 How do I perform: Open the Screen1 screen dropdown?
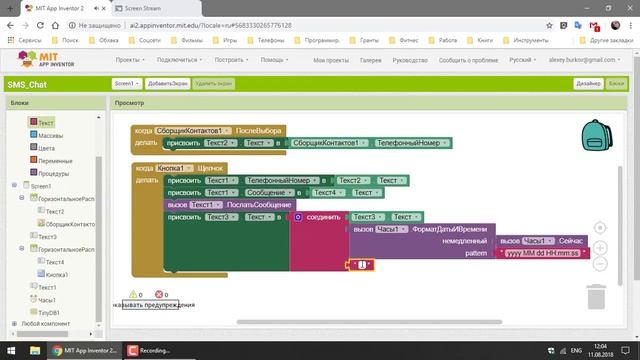tap(127, 84)
